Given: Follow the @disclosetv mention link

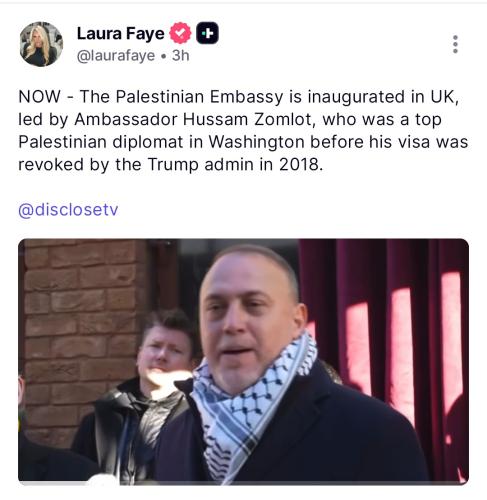Looking at the screenshot, I should pos(68,210).
